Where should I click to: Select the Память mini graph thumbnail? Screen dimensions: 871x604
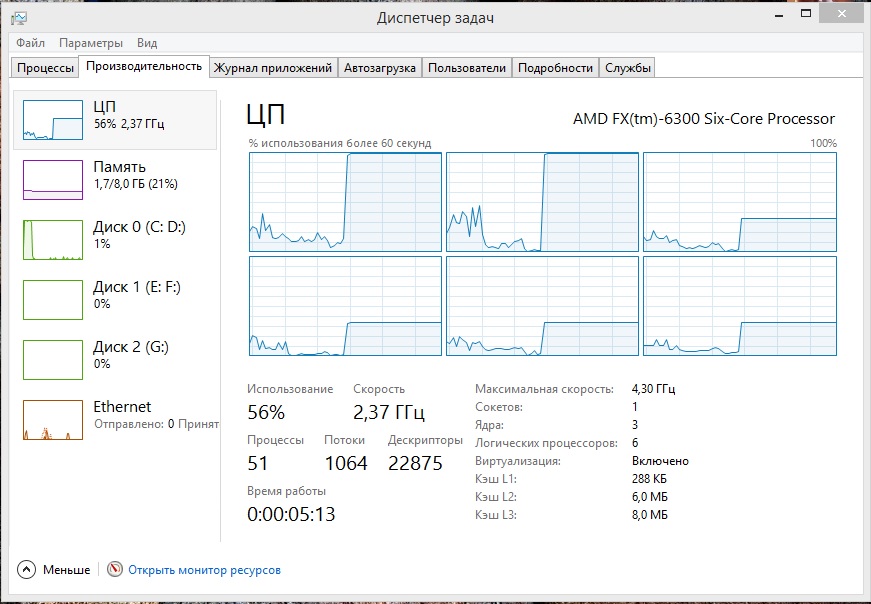[x=53, y=180]
